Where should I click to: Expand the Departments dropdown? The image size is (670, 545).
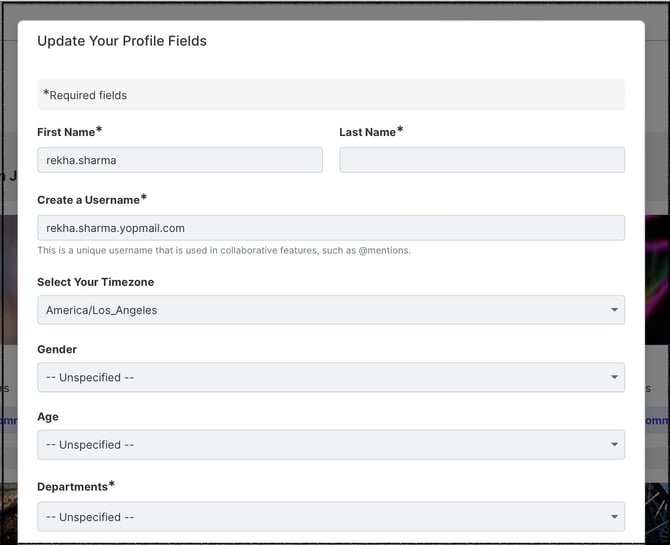331,517
